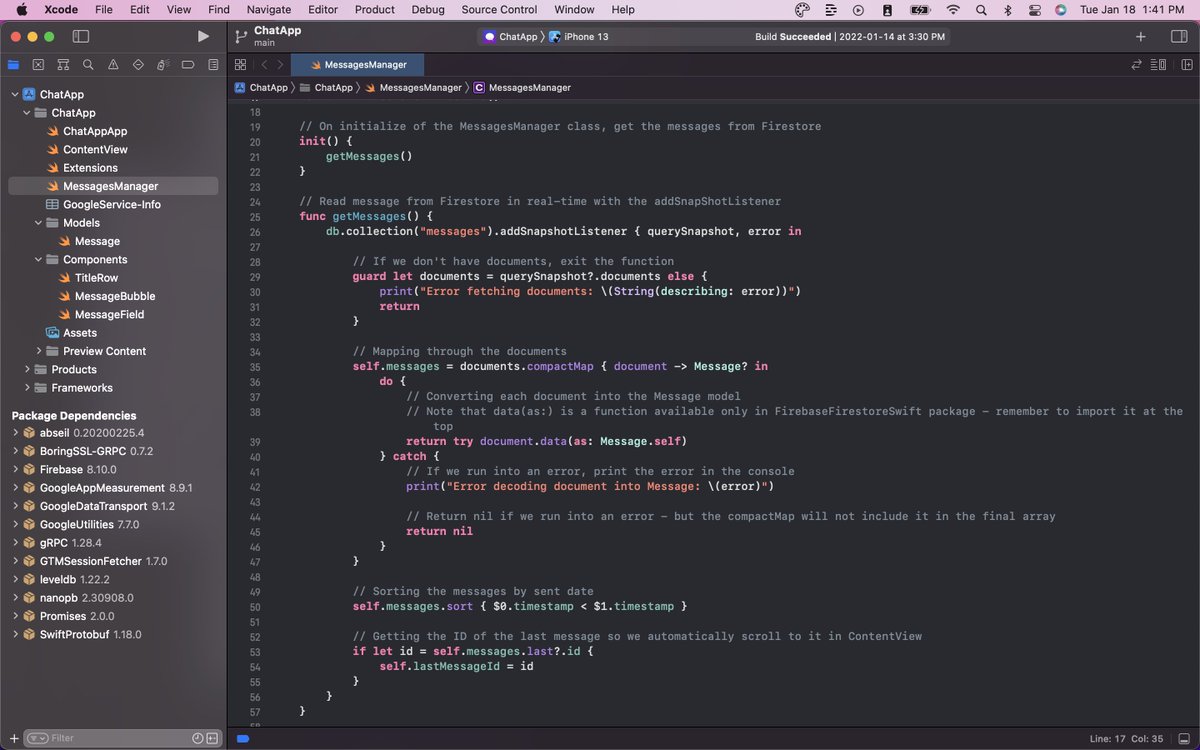1200x750 pixels.
Task: Open the Library with plus button
Action: click(1141, 36)
